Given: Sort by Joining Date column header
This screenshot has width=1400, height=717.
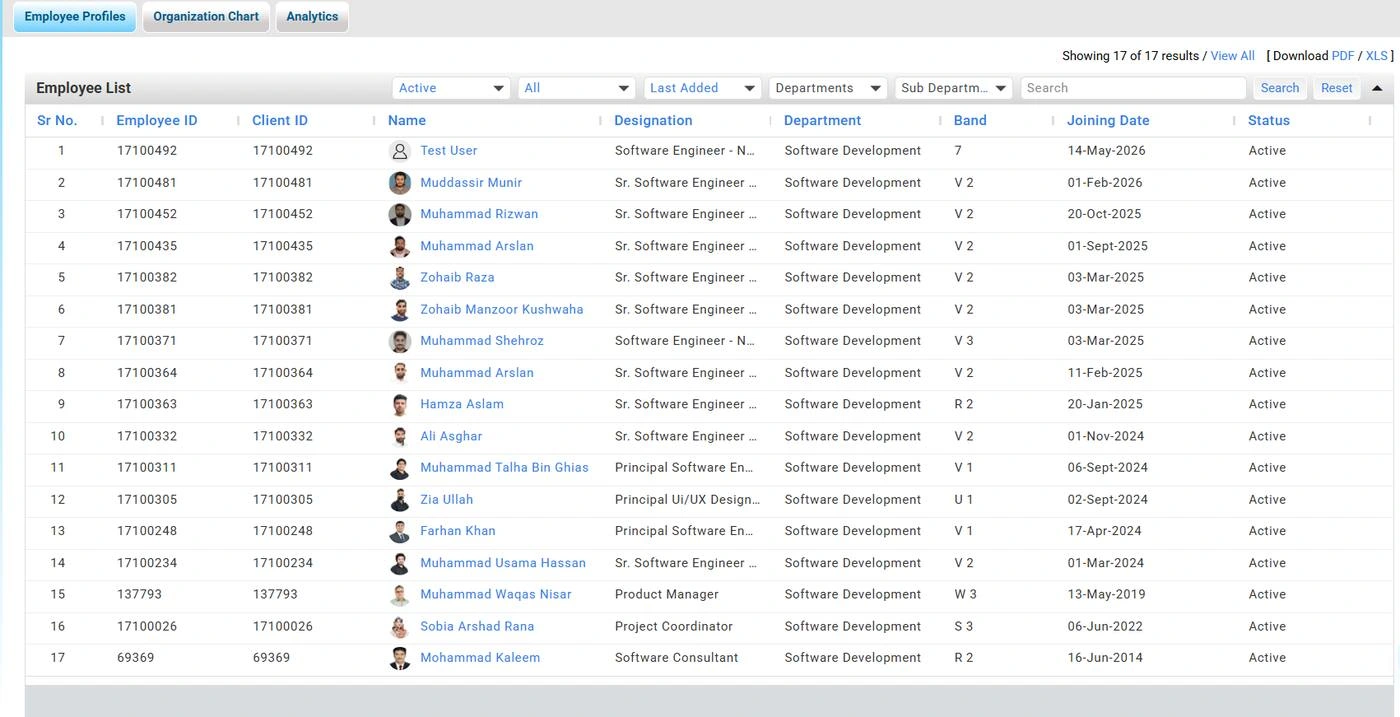Looking at the screenshot, I should (1108, 120).
